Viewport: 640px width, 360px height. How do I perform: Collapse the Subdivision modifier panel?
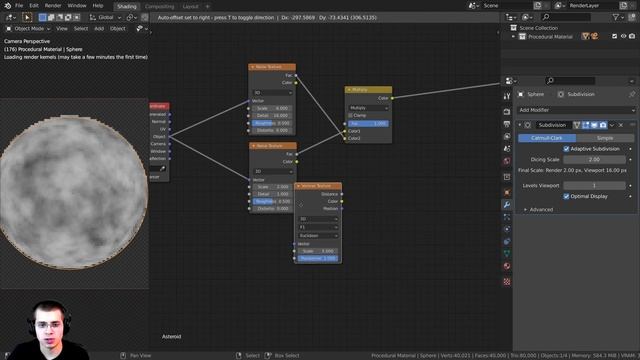pyautogui.click(x=520, y=125)
